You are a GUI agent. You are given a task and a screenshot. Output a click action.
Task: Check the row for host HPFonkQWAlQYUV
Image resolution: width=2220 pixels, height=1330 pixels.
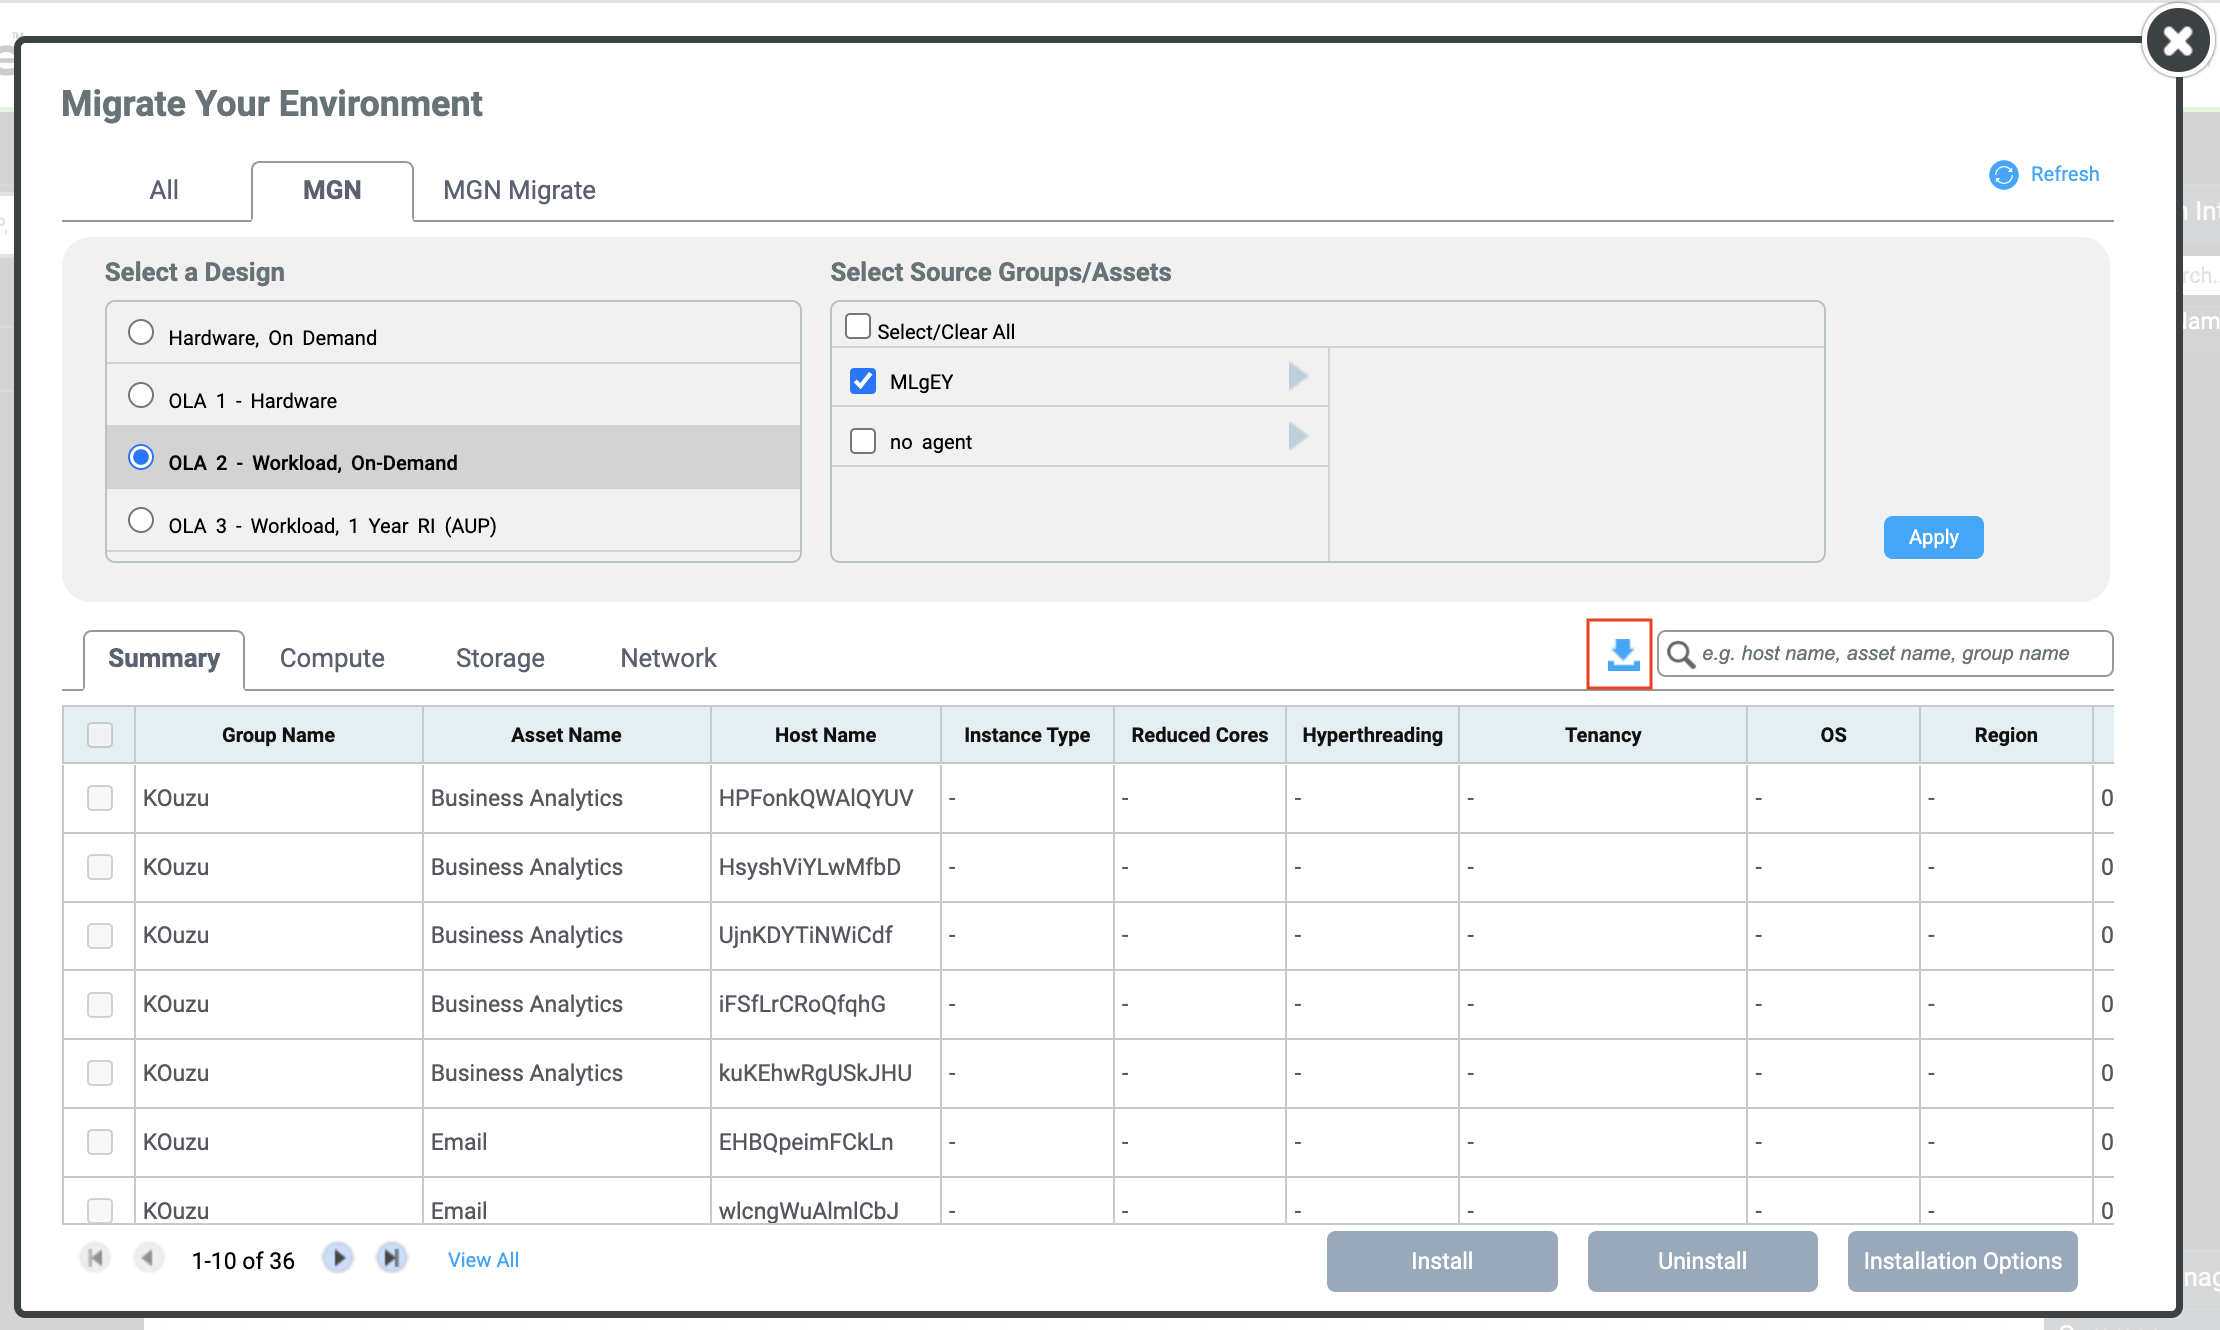click(100, 798)
